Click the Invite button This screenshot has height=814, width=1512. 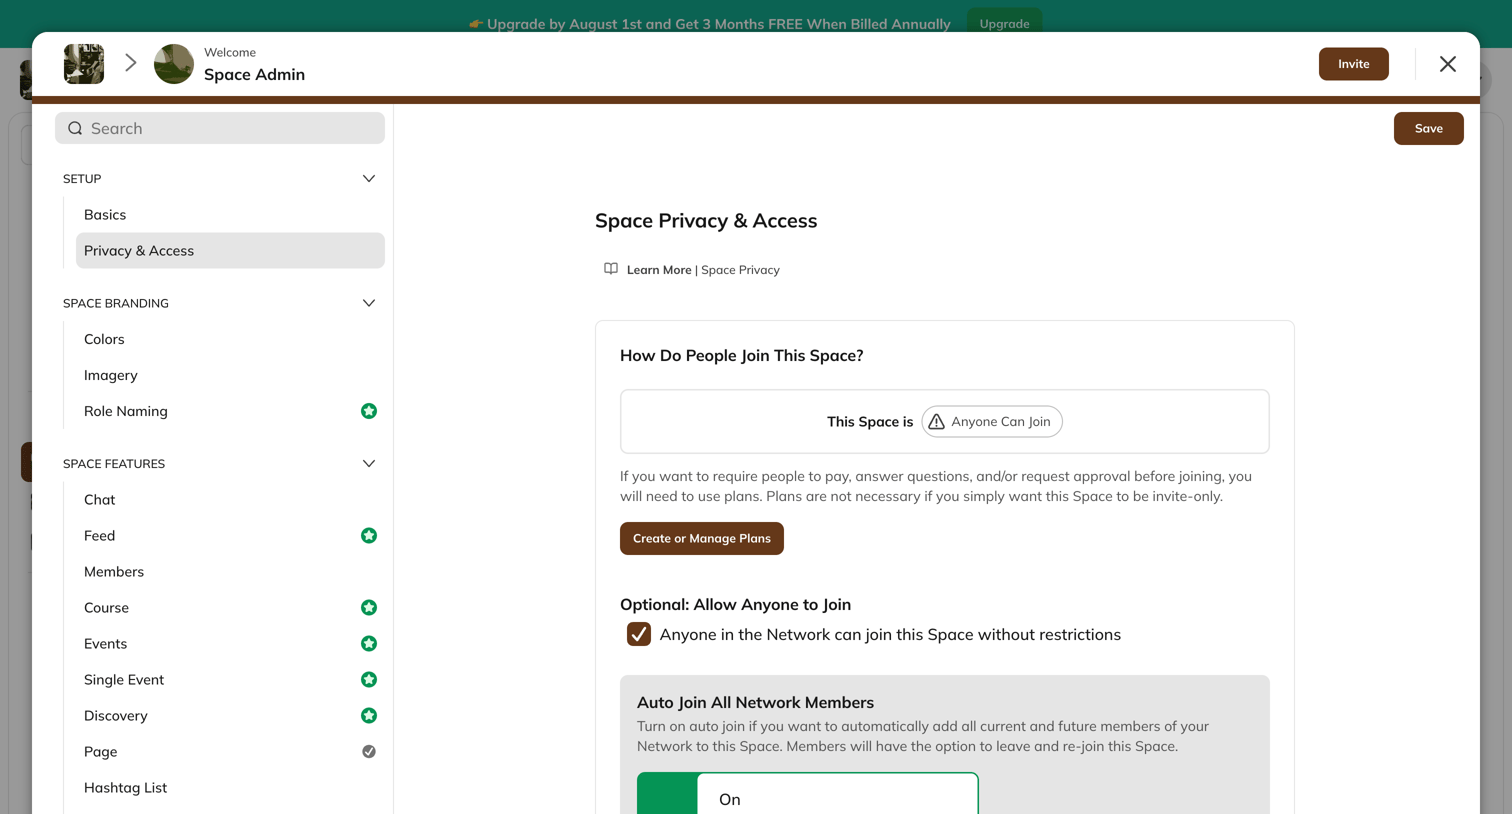(x=1353, y=64)
